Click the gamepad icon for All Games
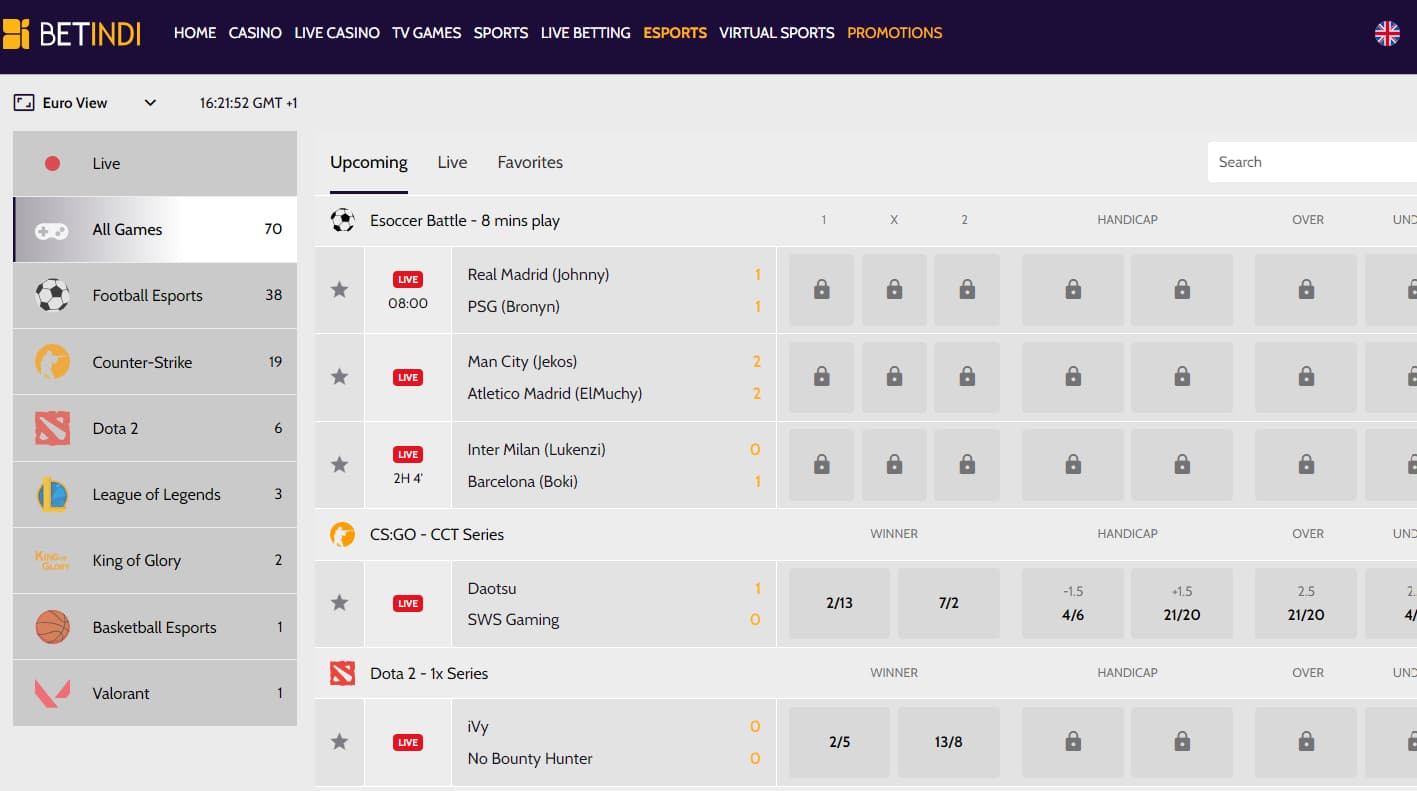Image resolution: width=1417 pixels, height=791 pixels. click(52, 230)
